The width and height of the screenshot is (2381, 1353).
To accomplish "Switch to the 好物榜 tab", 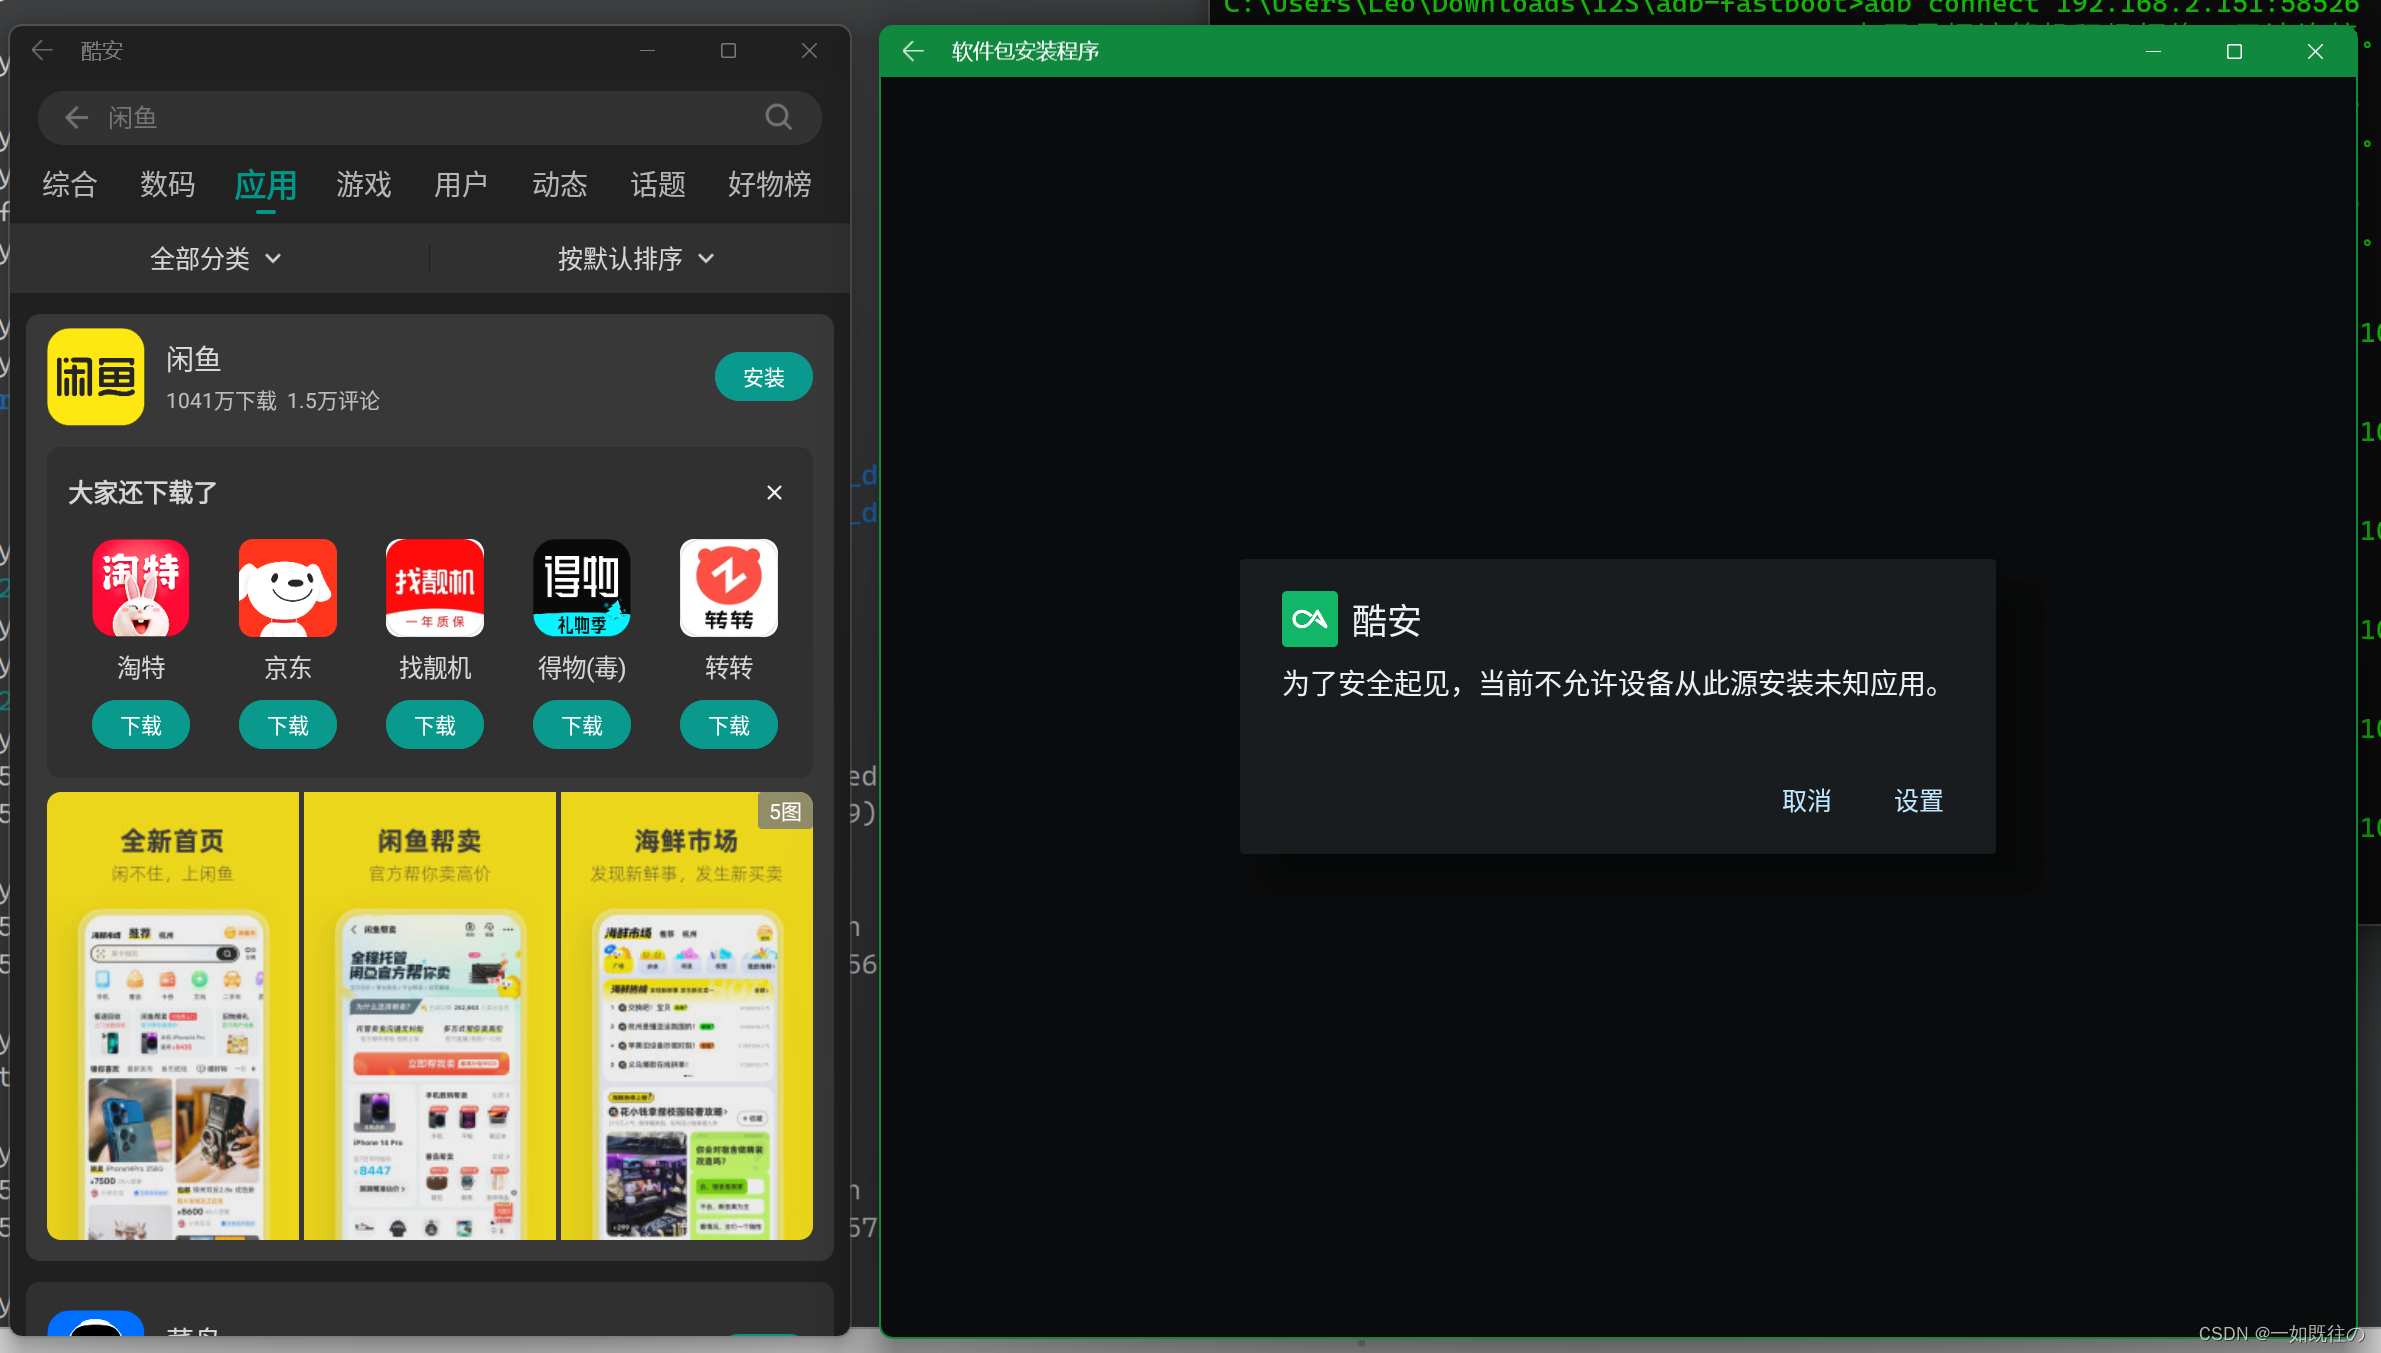I will (769, 184).
